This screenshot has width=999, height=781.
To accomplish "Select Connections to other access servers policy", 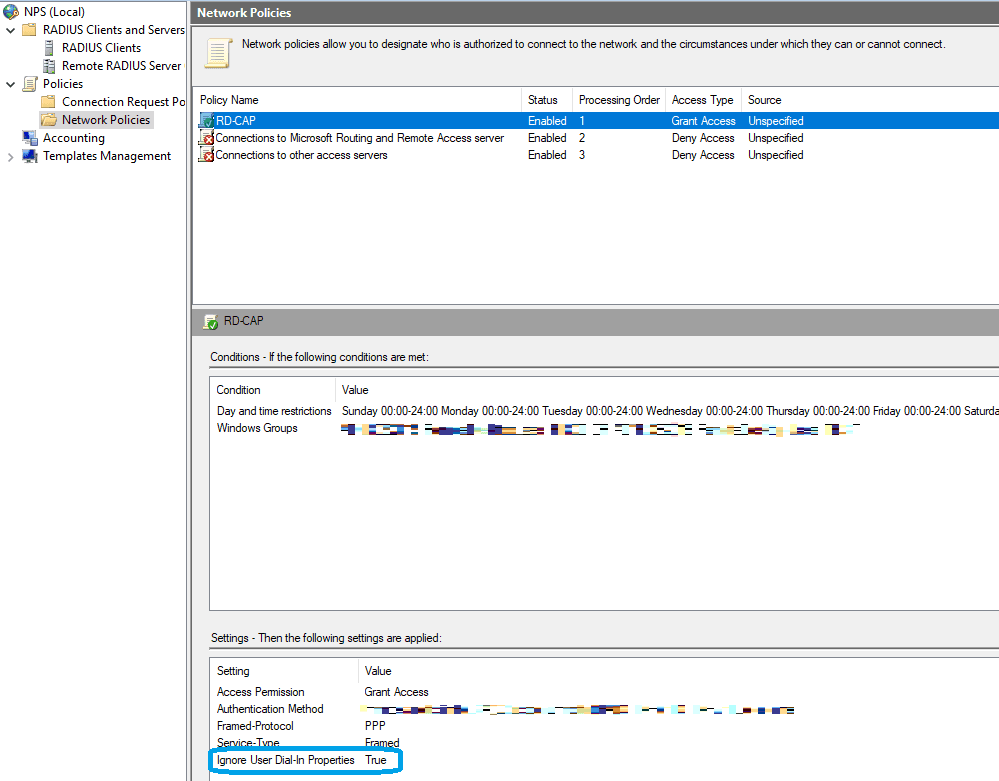I will coord(301,155).
